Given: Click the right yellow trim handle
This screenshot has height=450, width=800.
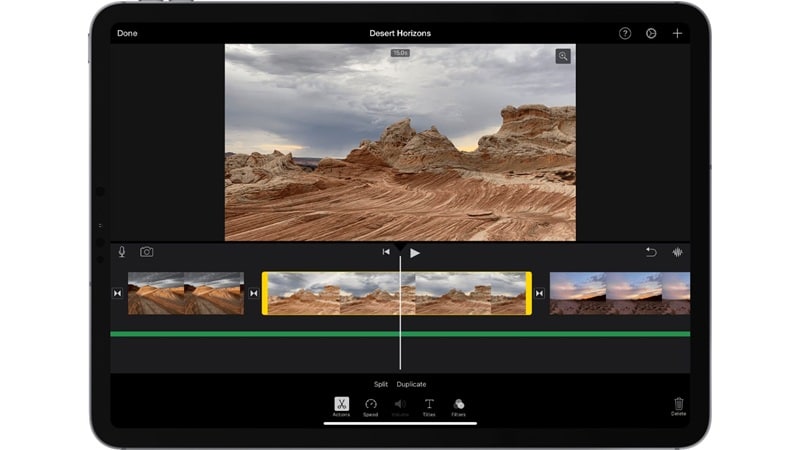Looking at the screenshot, I should pyautogui.click(x=529, y=293).
